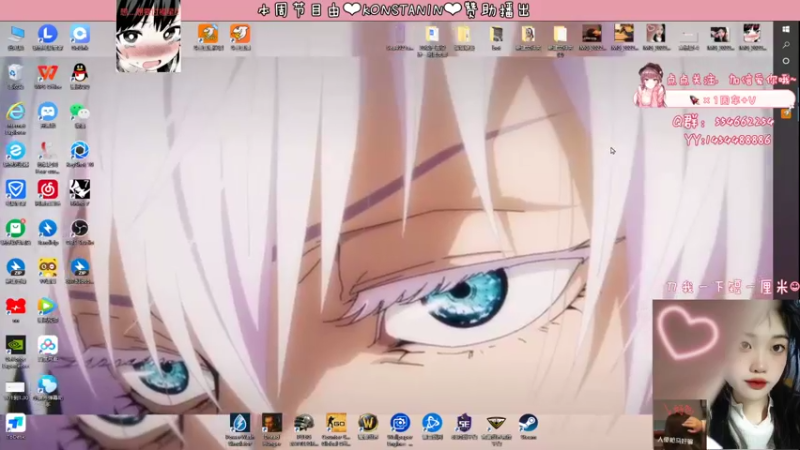The image size is (800, 450).
Task: Open the green shopping bag icon
Action: (x=16, y=229)
